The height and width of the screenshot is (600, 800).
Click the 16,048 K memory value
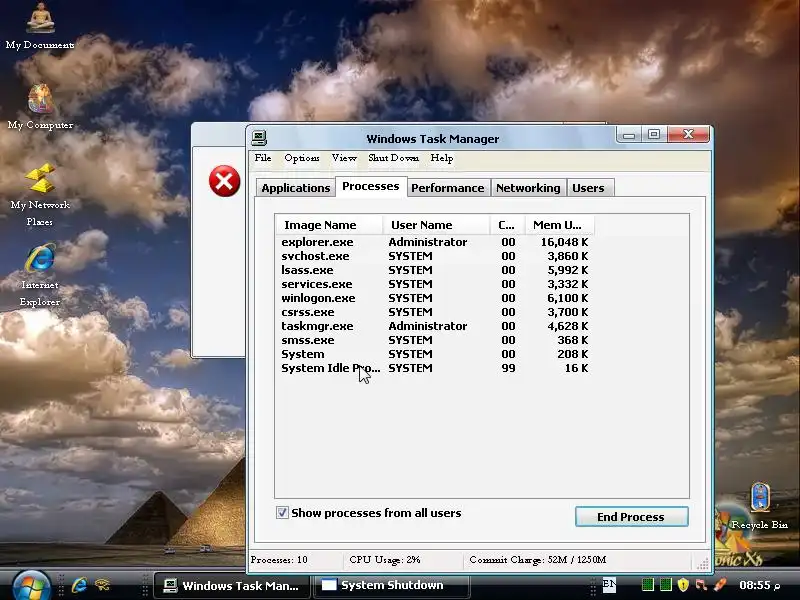pyautogui.click(x=564, y=242)
